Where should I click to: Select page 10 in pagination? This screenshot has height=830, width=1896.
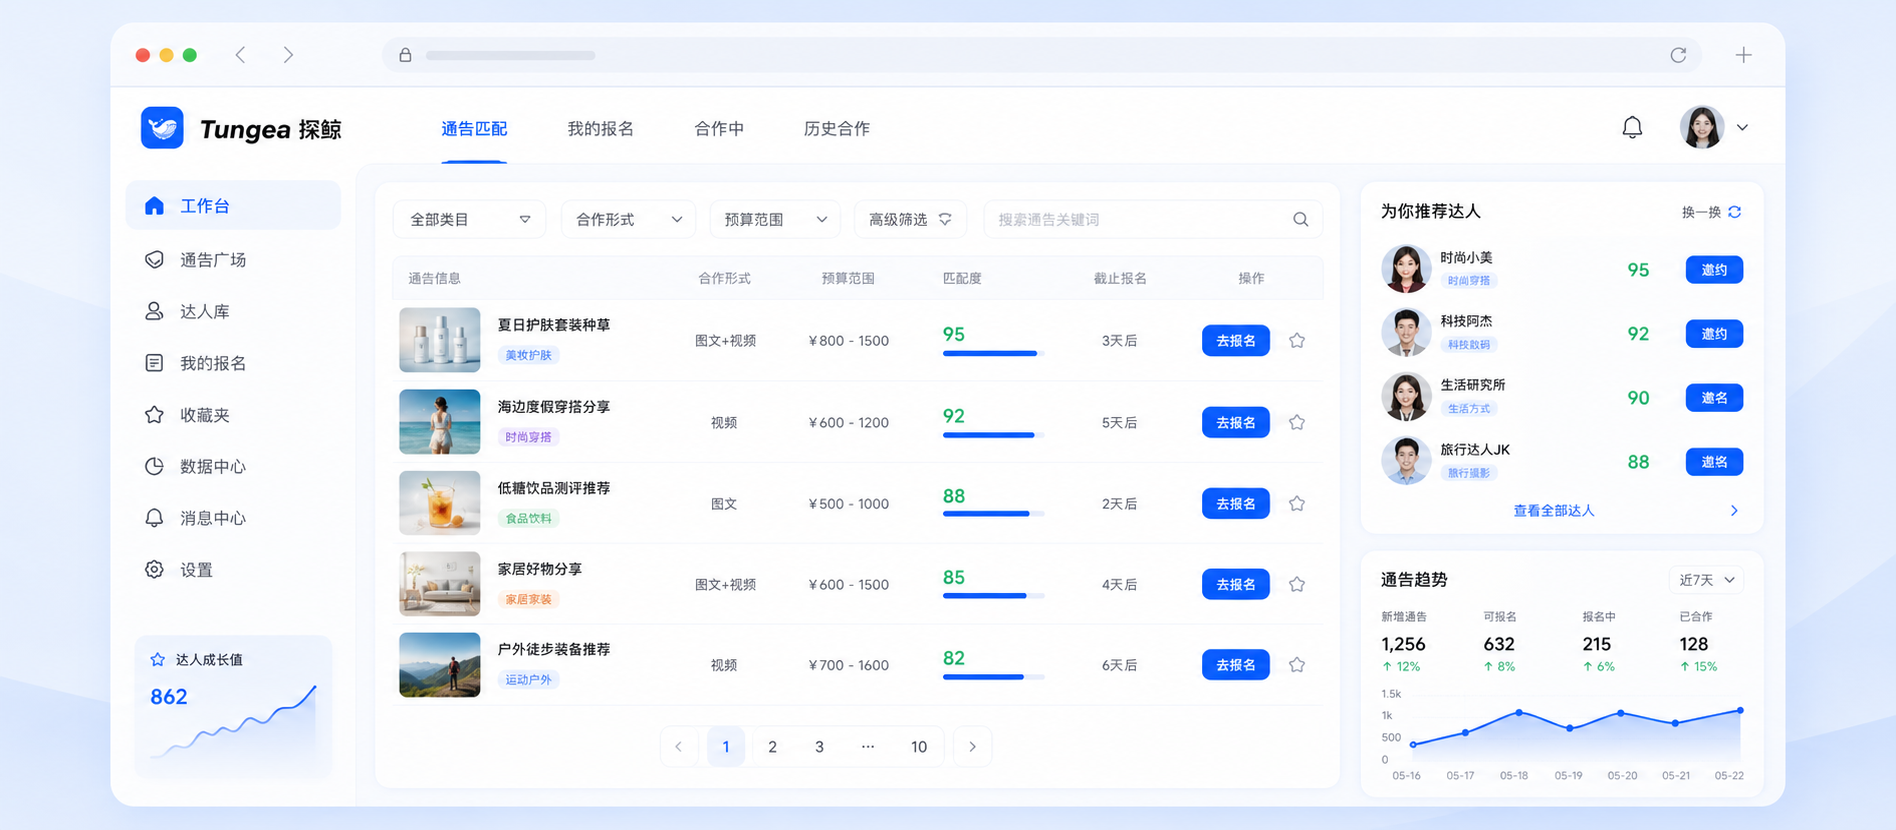coord(919,746)
